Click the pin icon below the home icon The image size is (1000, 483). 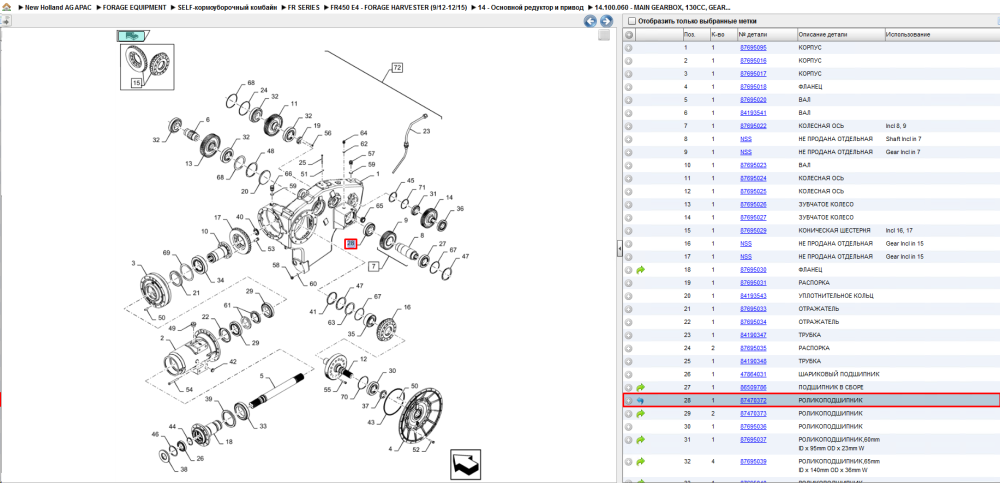6,21
